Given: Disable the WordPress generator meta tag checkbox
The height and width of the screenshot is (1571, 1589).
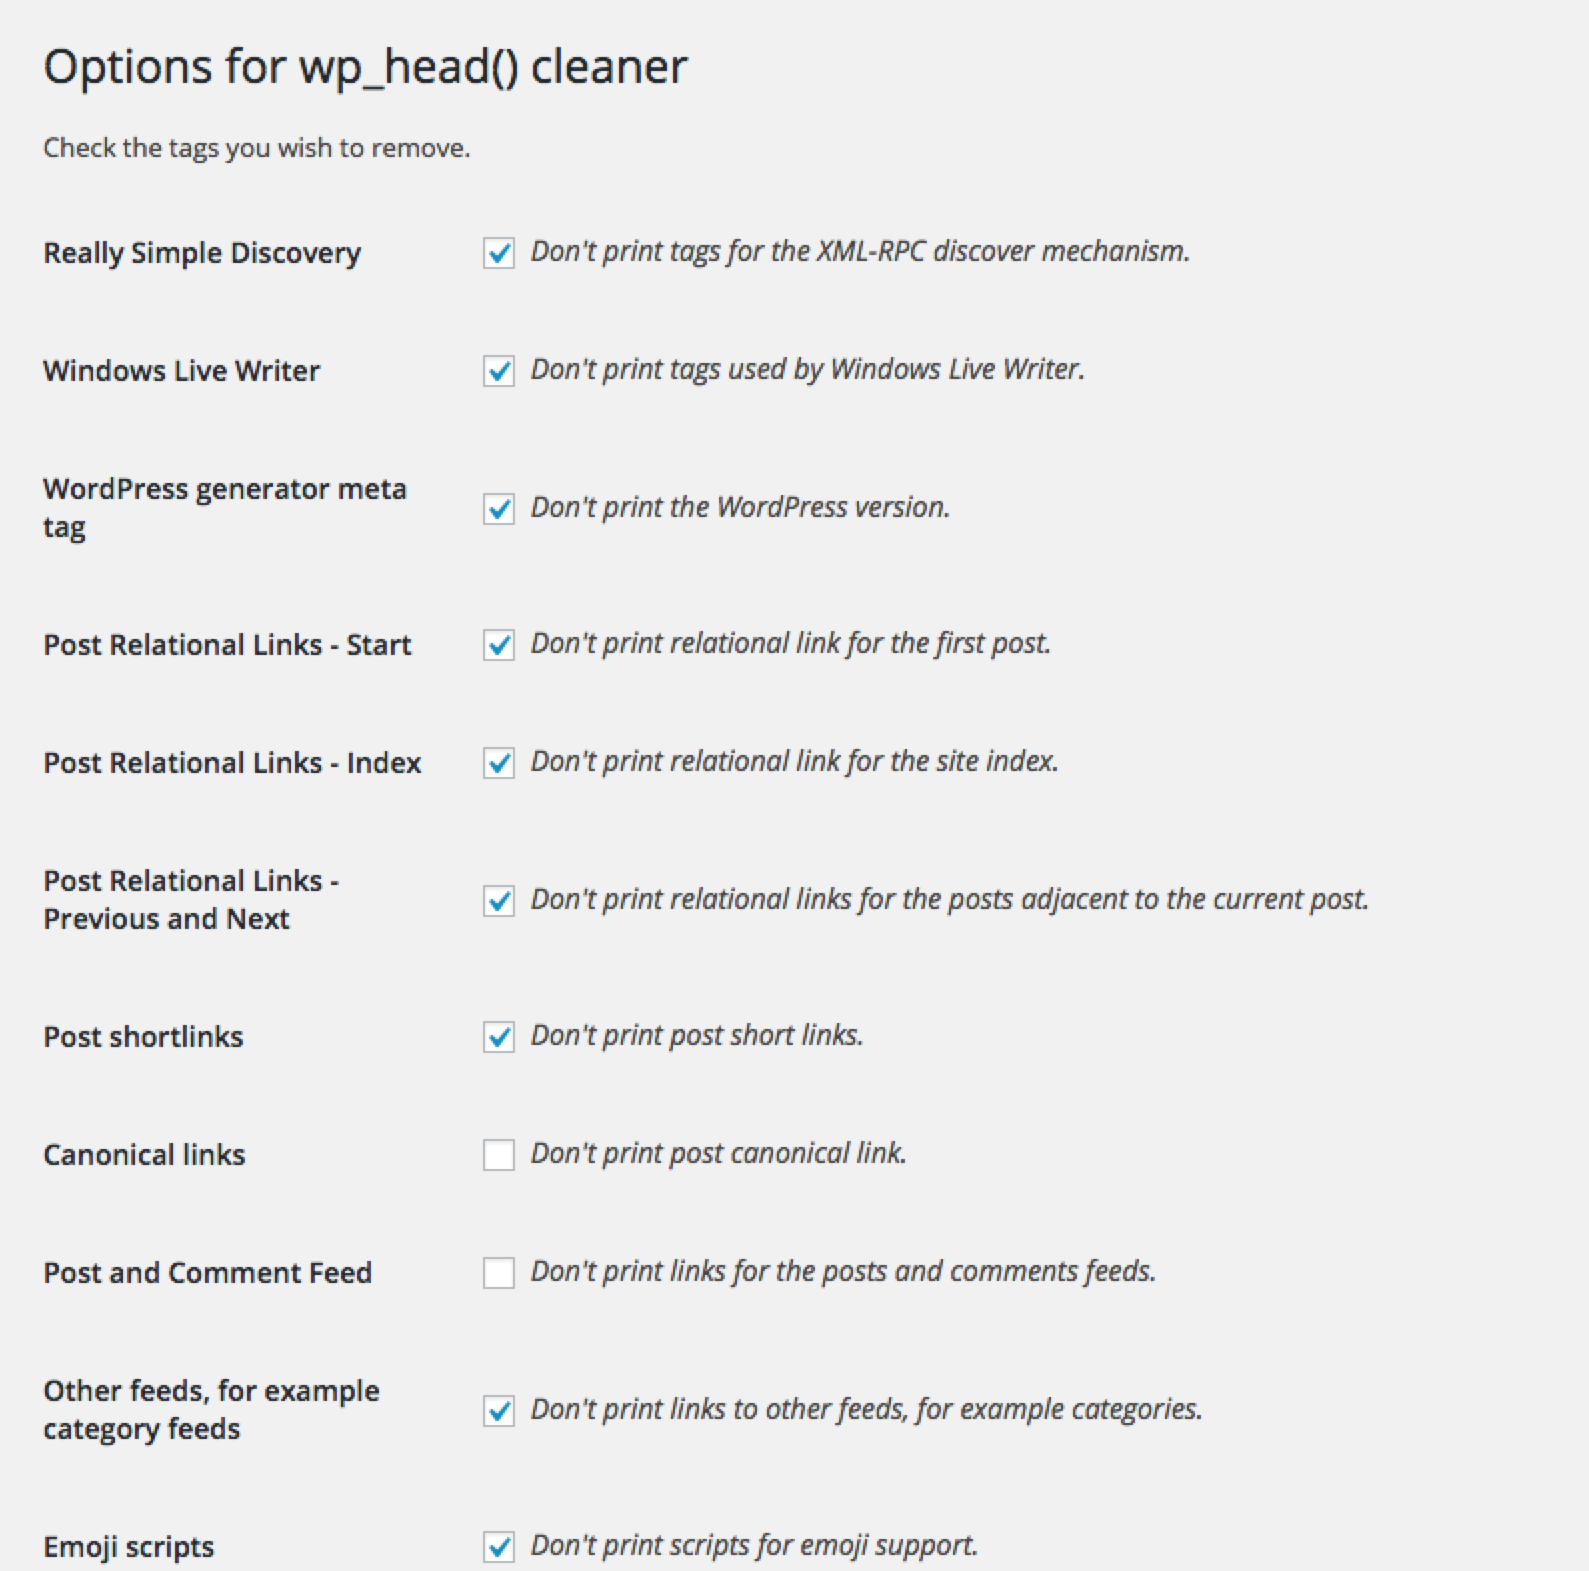Looking at the screenshot, I should coord(499,509).
